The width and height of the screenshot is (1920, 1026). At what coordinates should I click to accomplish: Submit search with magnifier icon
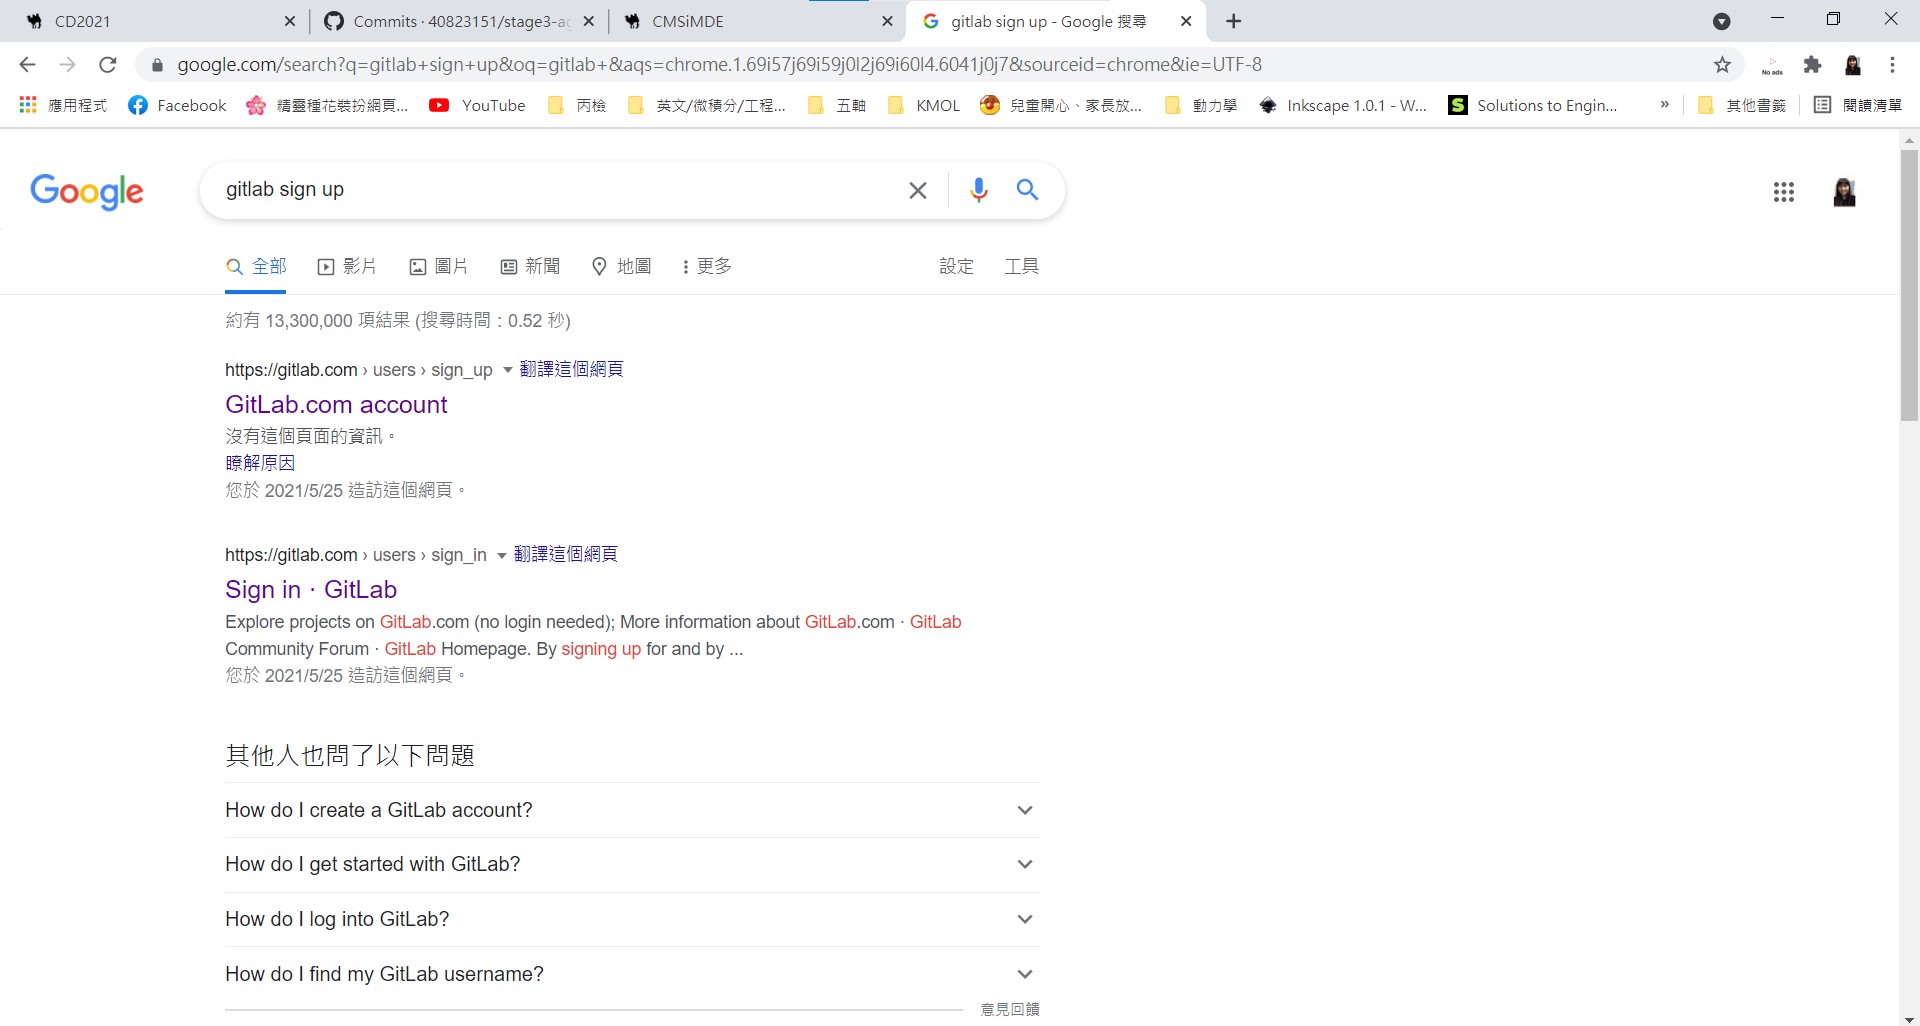click(1027, 189)
